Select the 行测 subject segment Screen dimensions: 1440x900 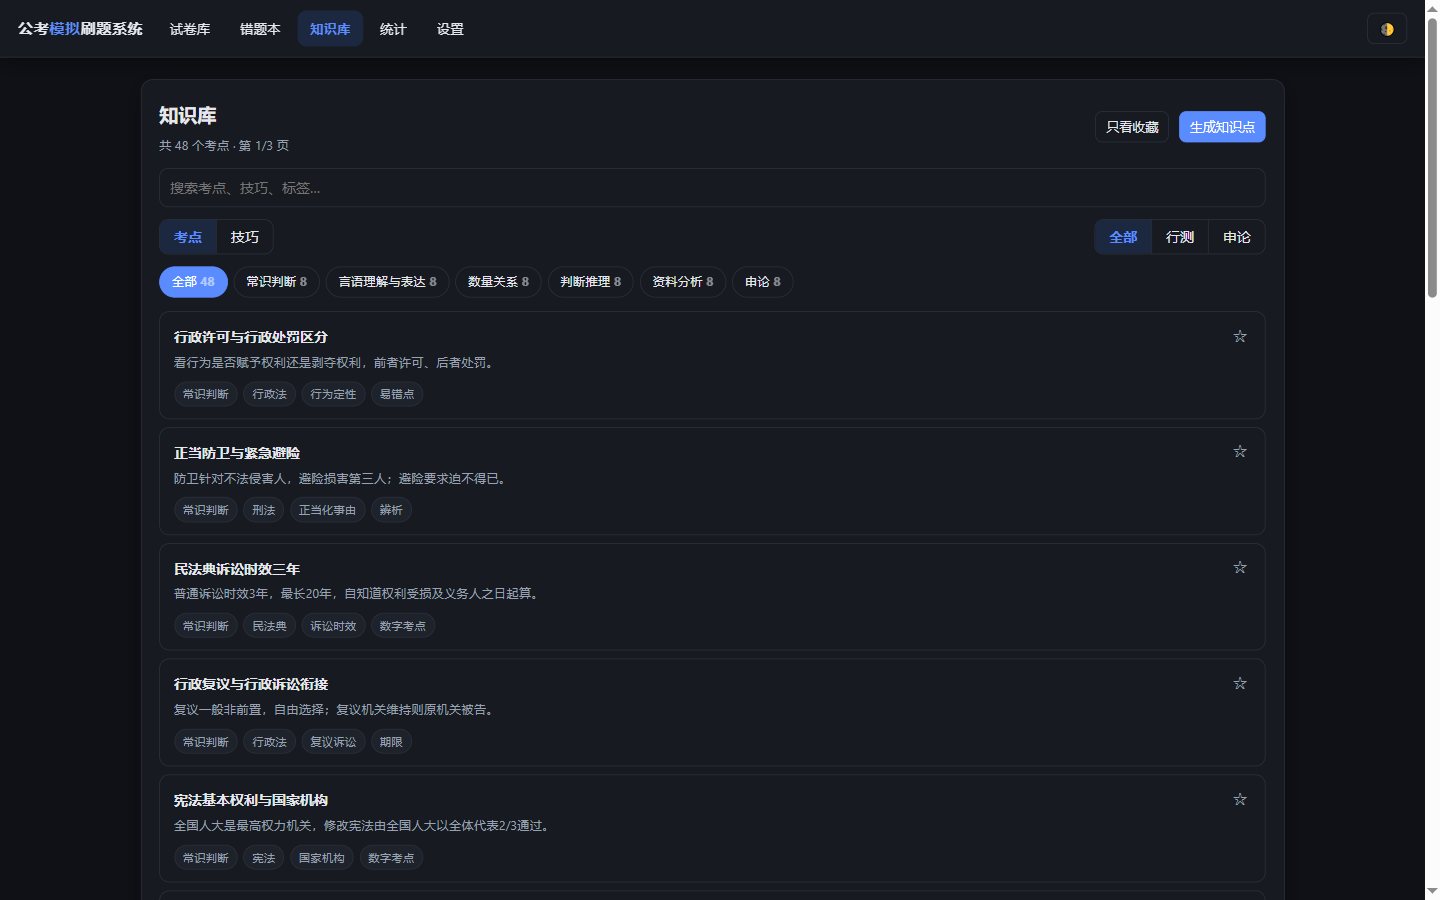tap(1180, 237)
